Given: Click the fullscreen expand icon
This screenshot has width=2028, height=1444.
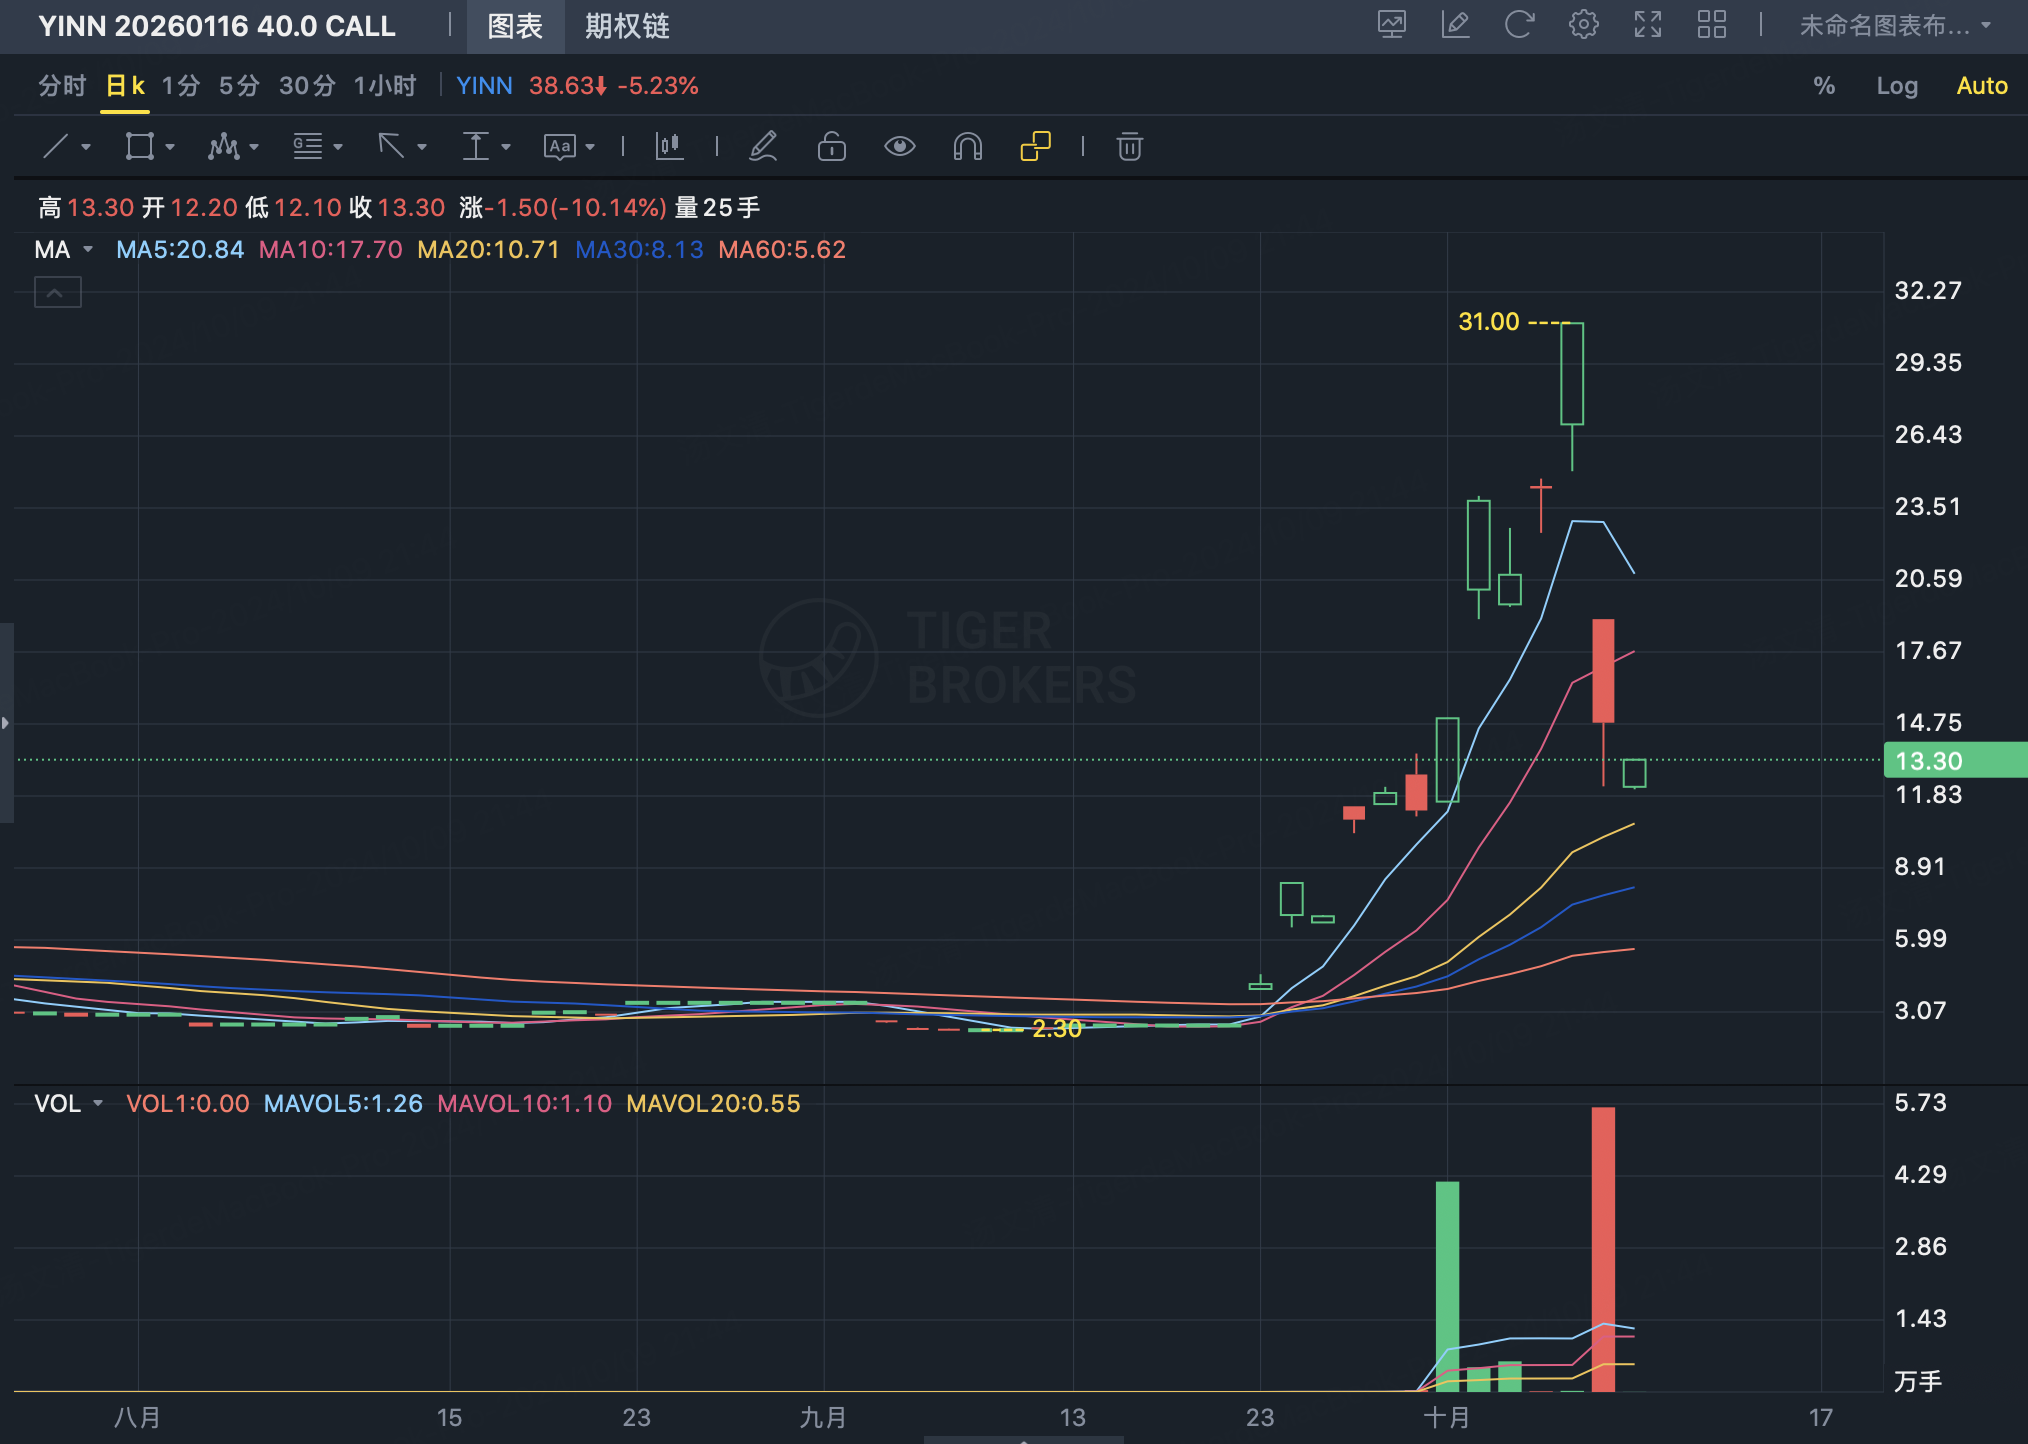Looking at the screenshot, I should click(x=1647, y=25).
